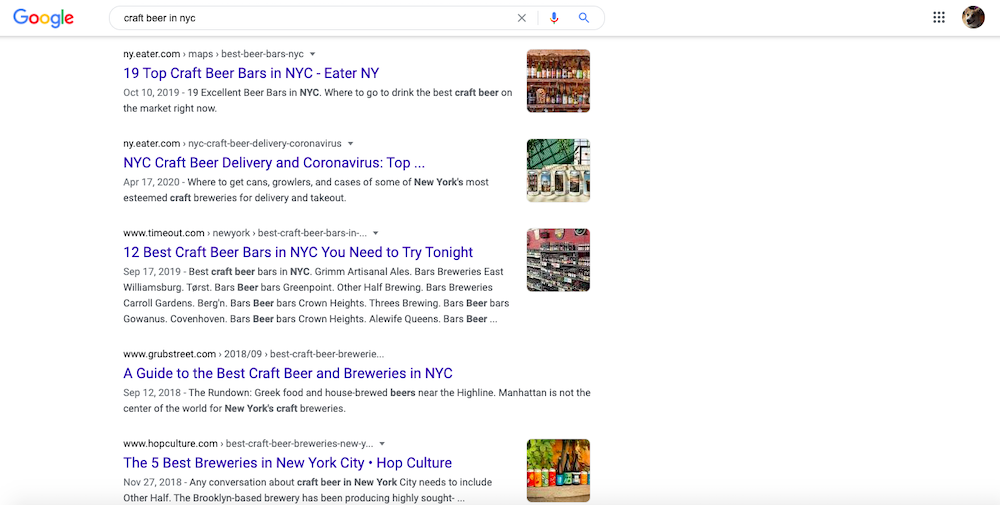Open '12 Best Craft Beer Bars in NYC' result

[x=298, y=252]
